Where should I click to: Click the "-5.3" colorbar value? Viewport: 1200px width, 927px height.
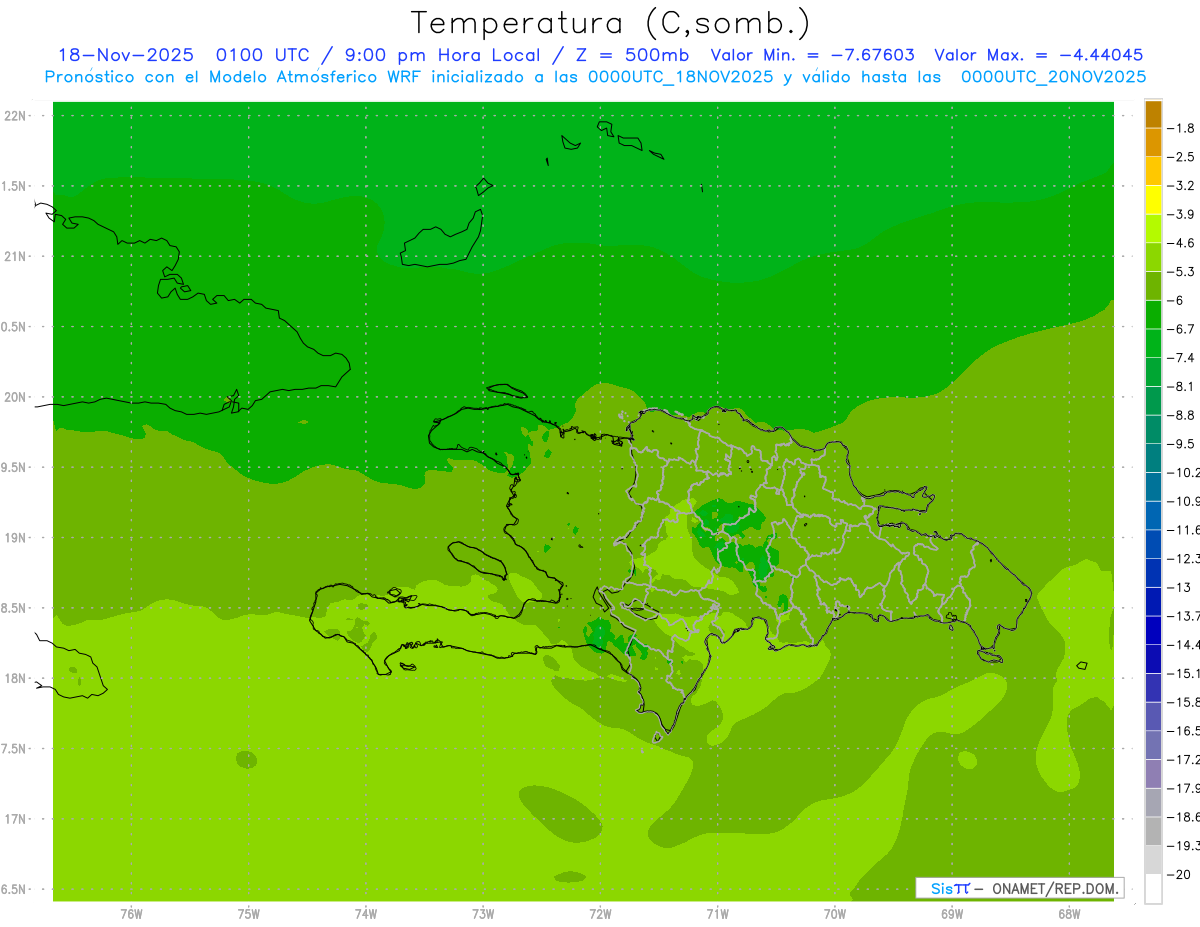[x=1182, y=272]
